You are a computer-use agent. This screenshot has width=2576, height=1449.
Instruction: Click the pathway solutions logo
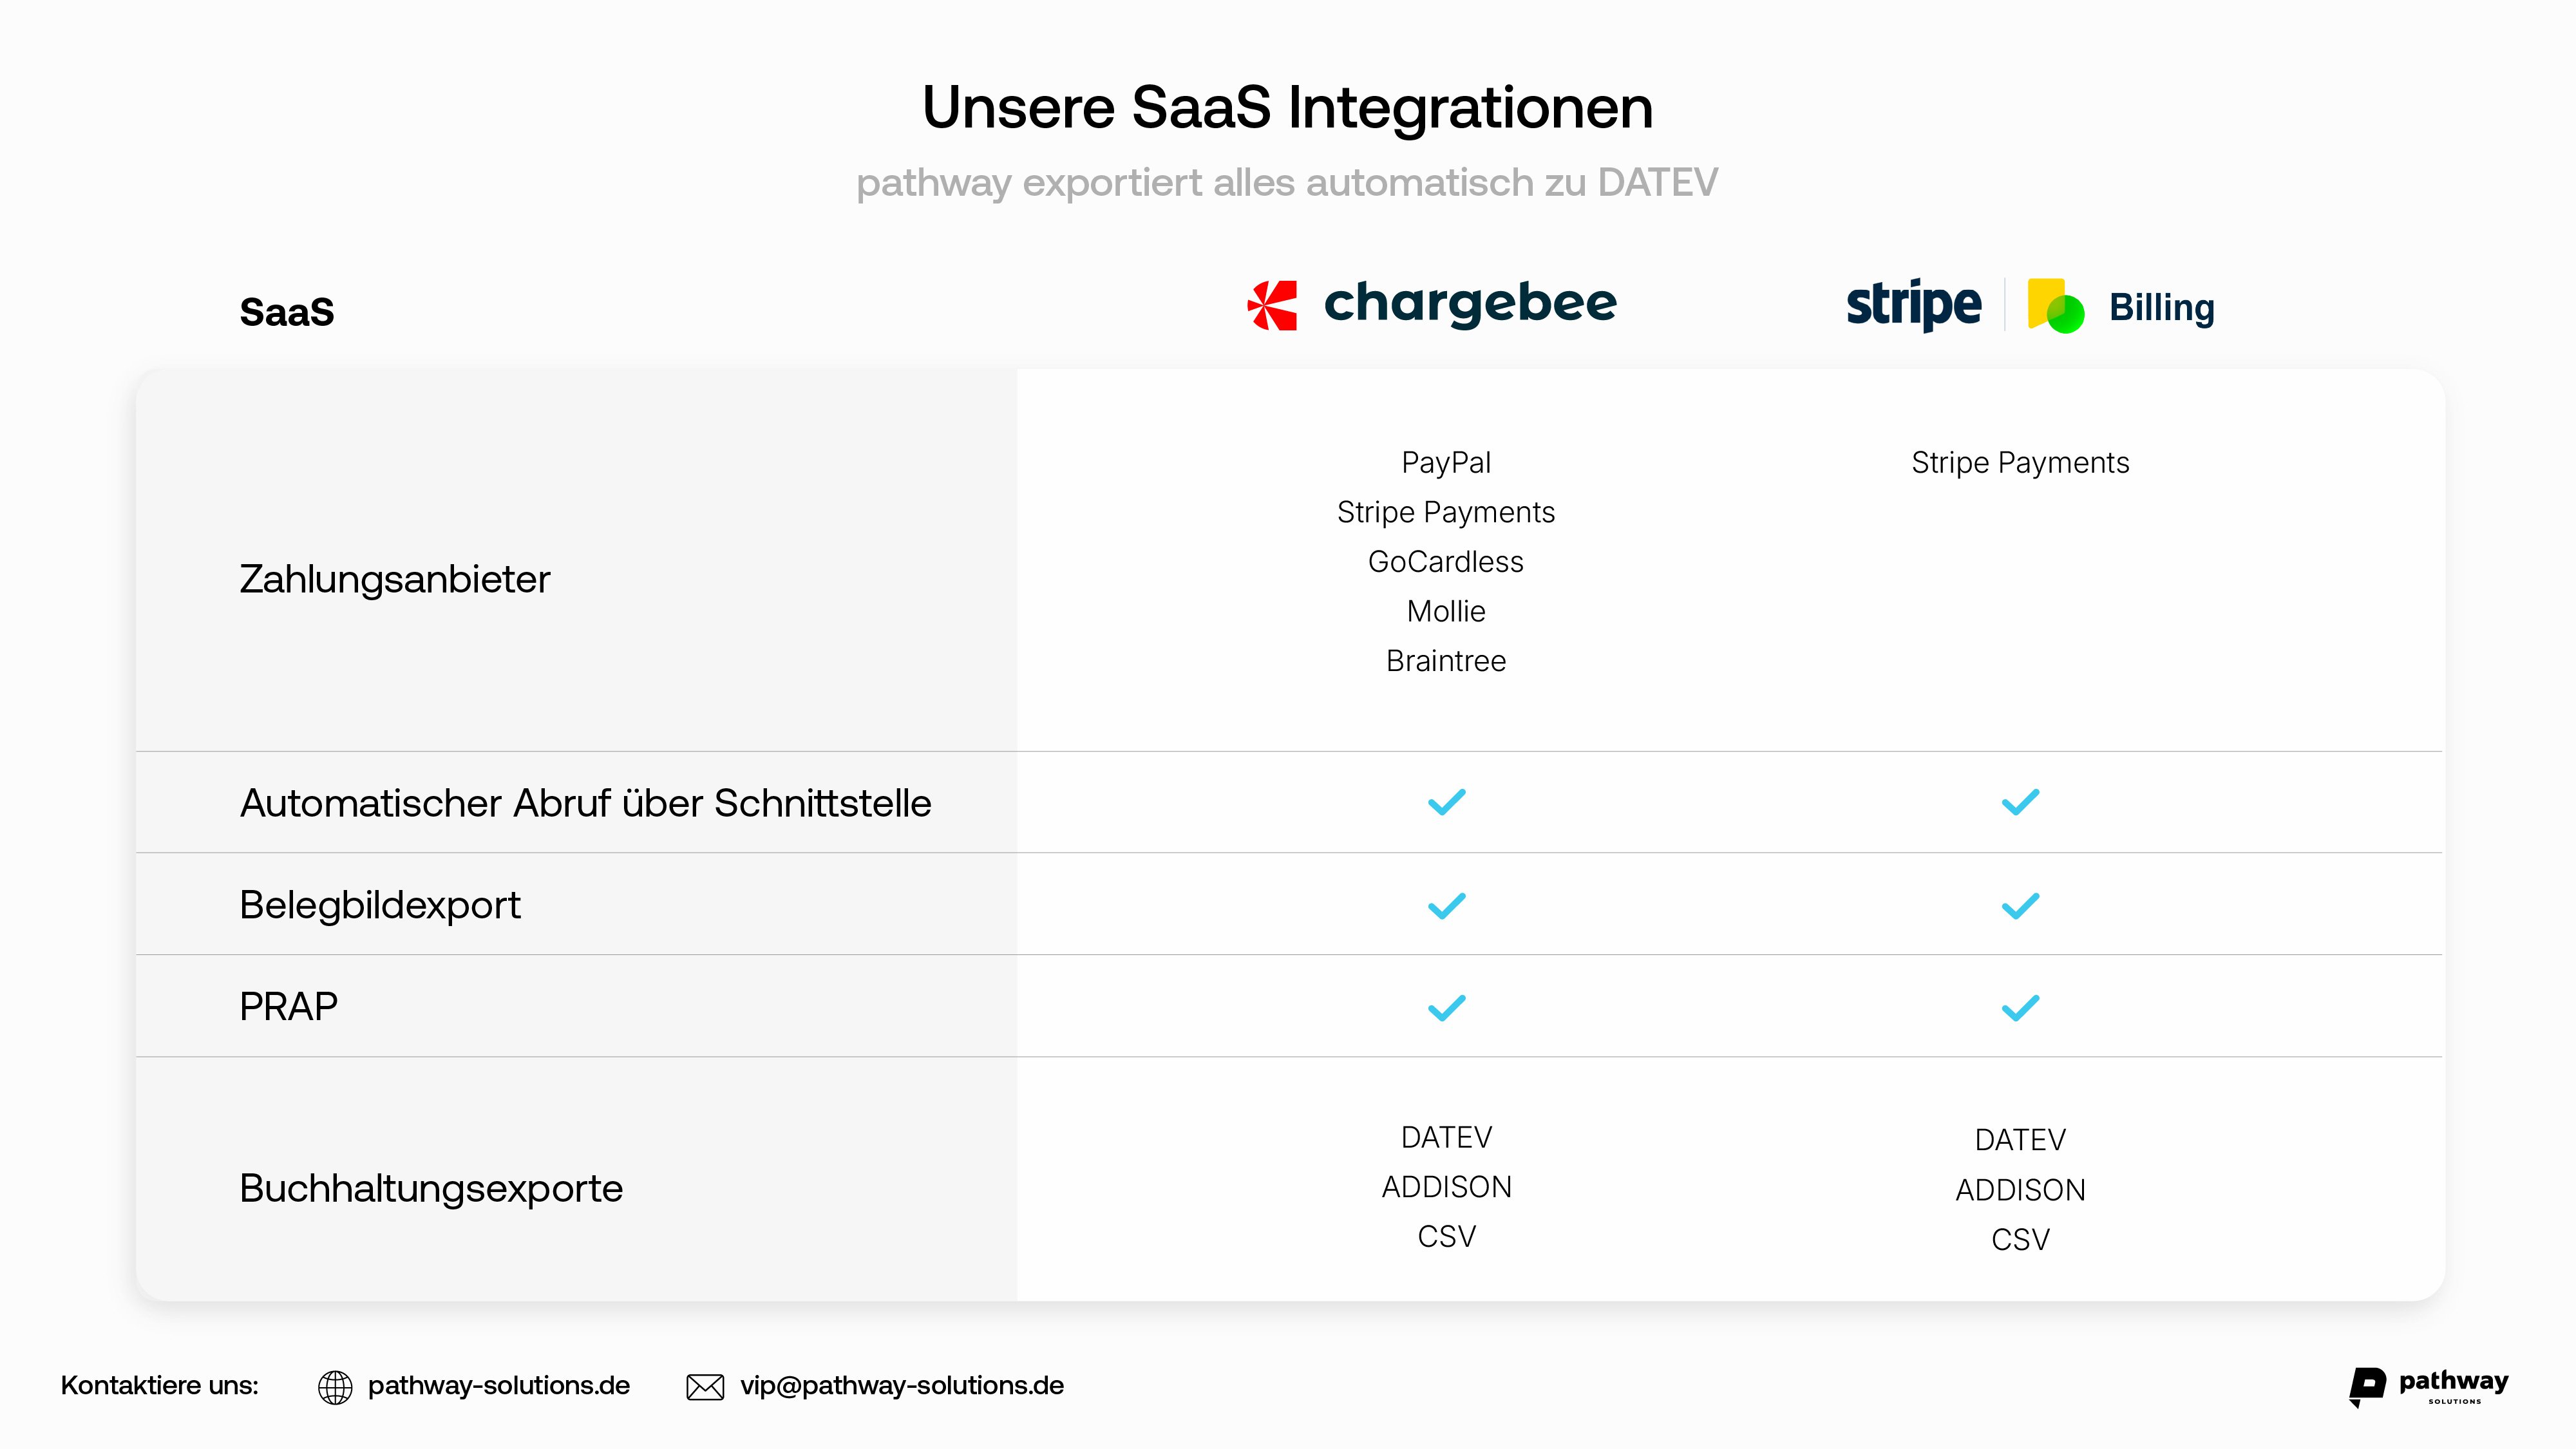2429,1386
